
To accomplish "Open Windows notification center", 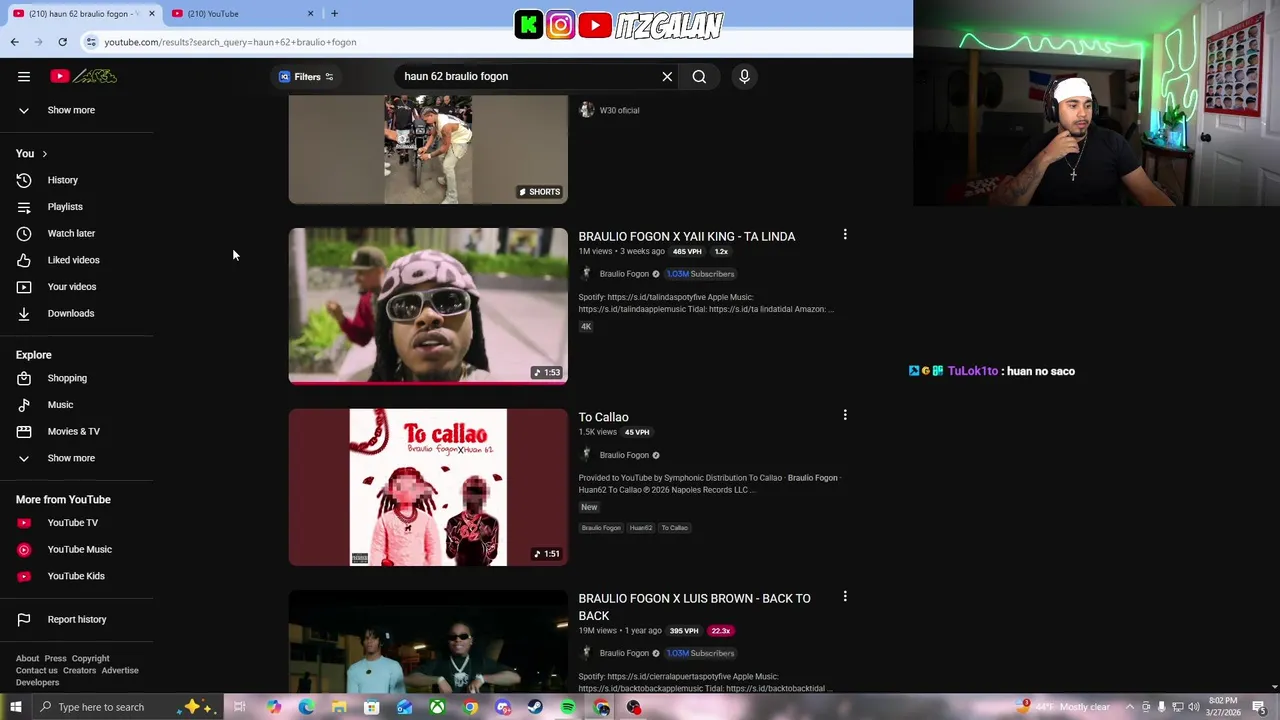I will click(1259, 707).
